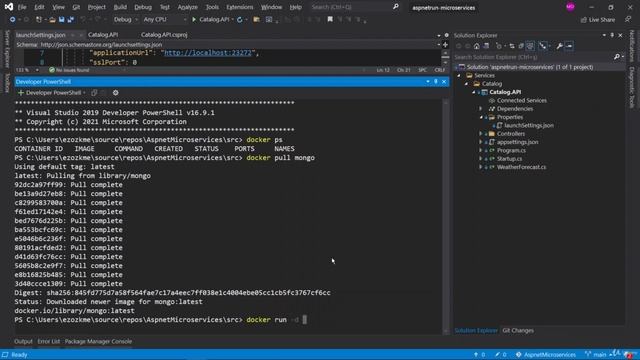Click the navigate backward button in the toolbar
Viewport: 640px width, 360px height.
13,20
